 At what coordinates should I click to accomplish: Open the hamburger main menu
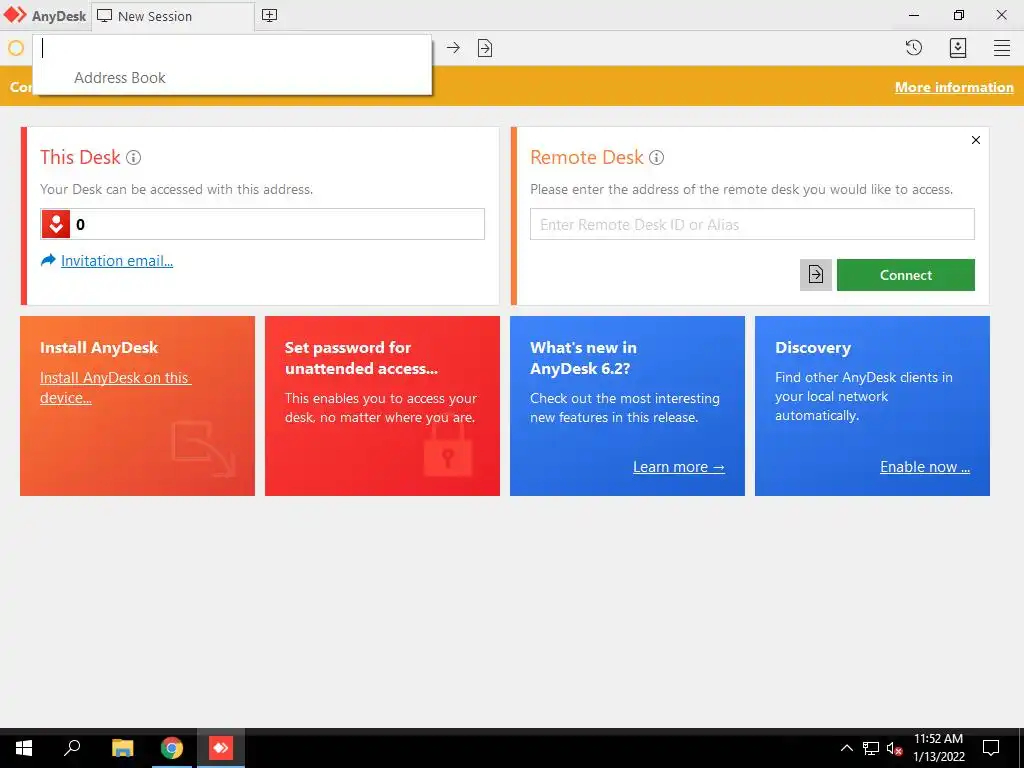coord(1002,48)
